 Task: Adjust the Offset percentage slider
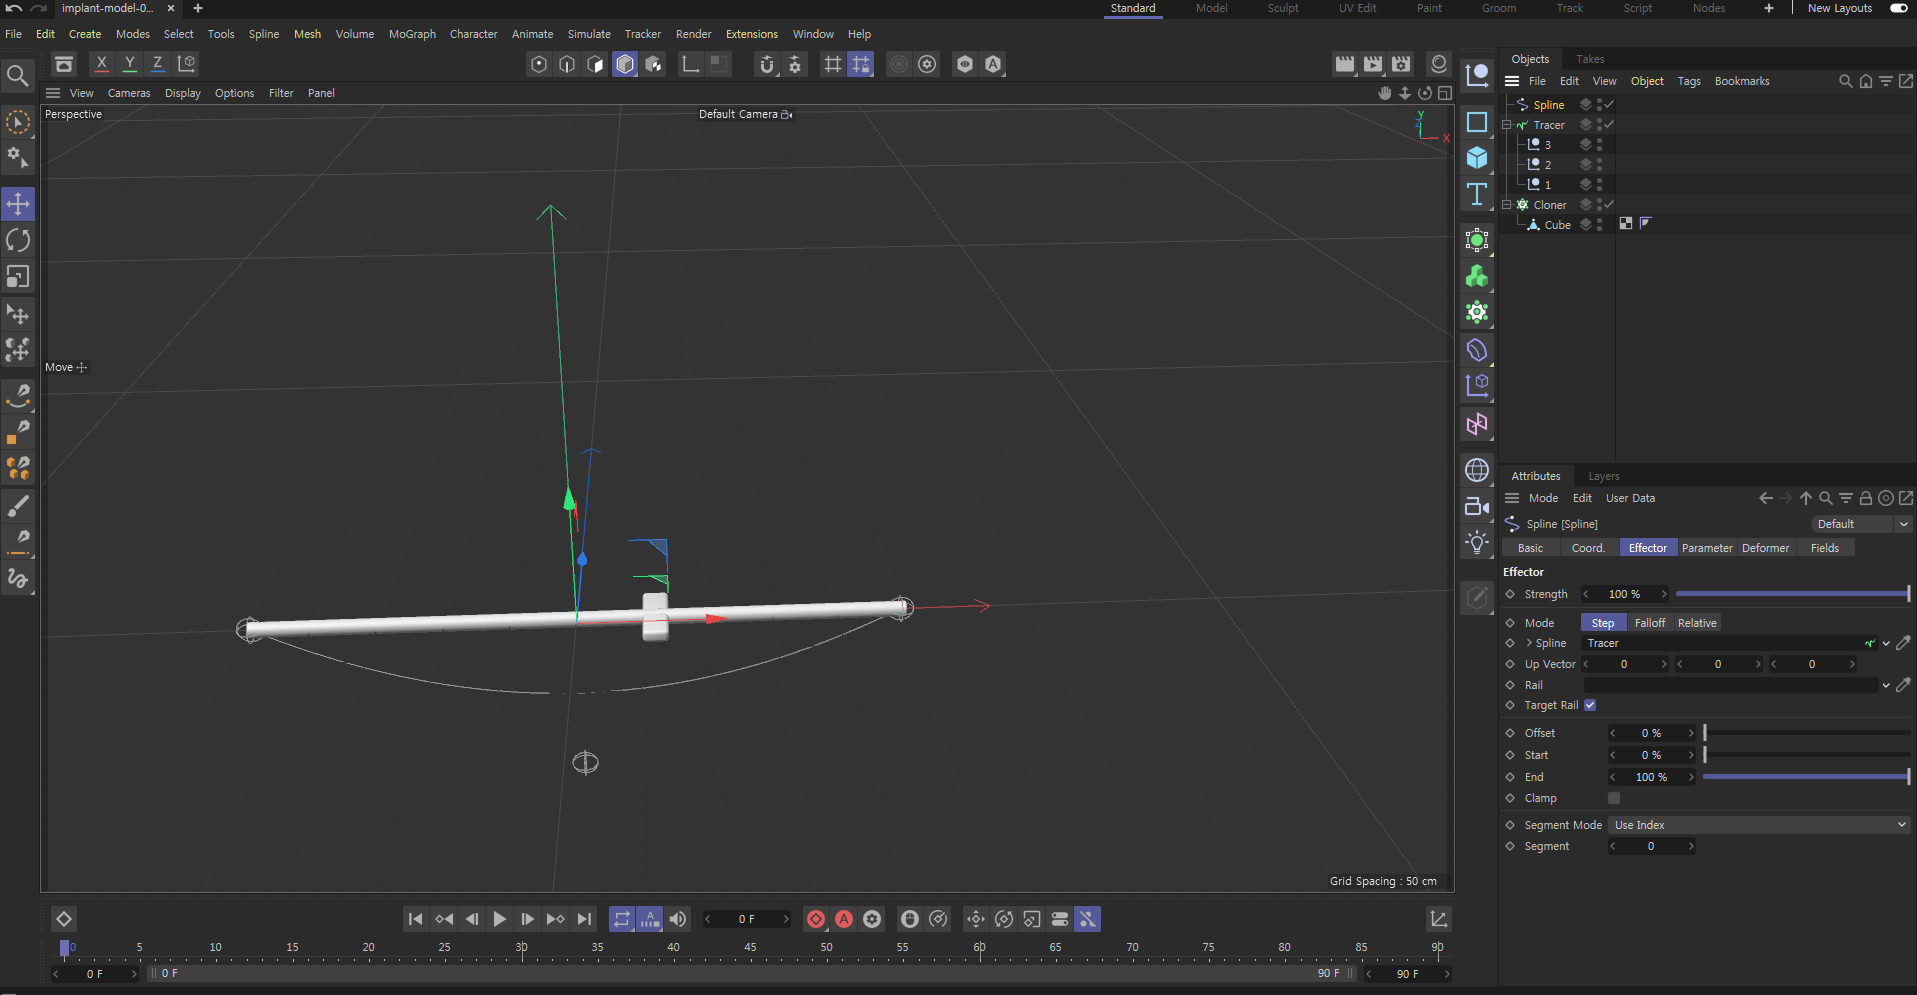point(1806,733)
